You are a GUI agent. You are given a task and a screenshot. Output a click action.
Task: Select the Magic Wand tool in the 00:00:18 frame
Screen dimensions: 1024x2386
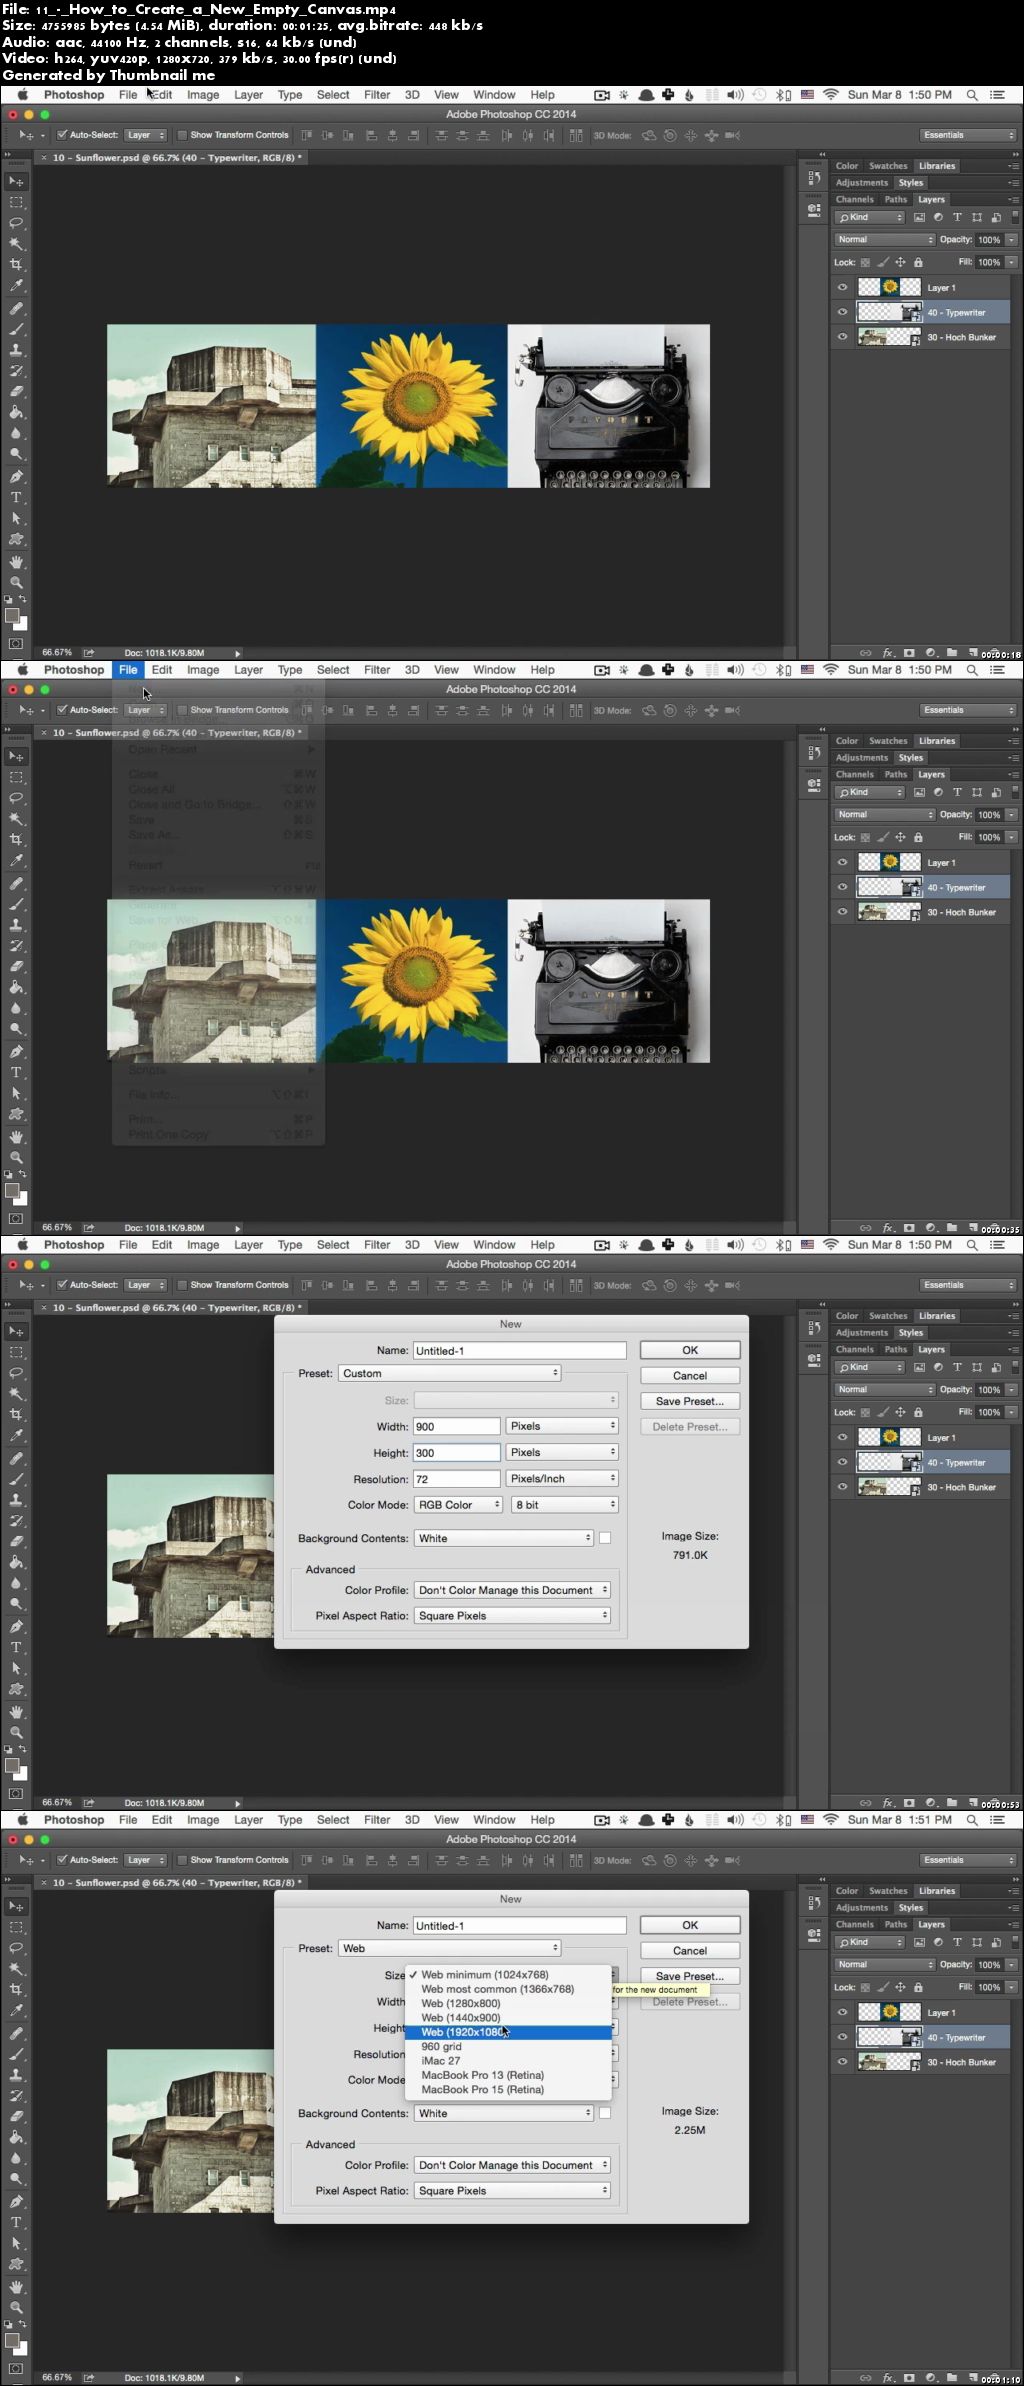pyautogui.click(x=16, y=244)
